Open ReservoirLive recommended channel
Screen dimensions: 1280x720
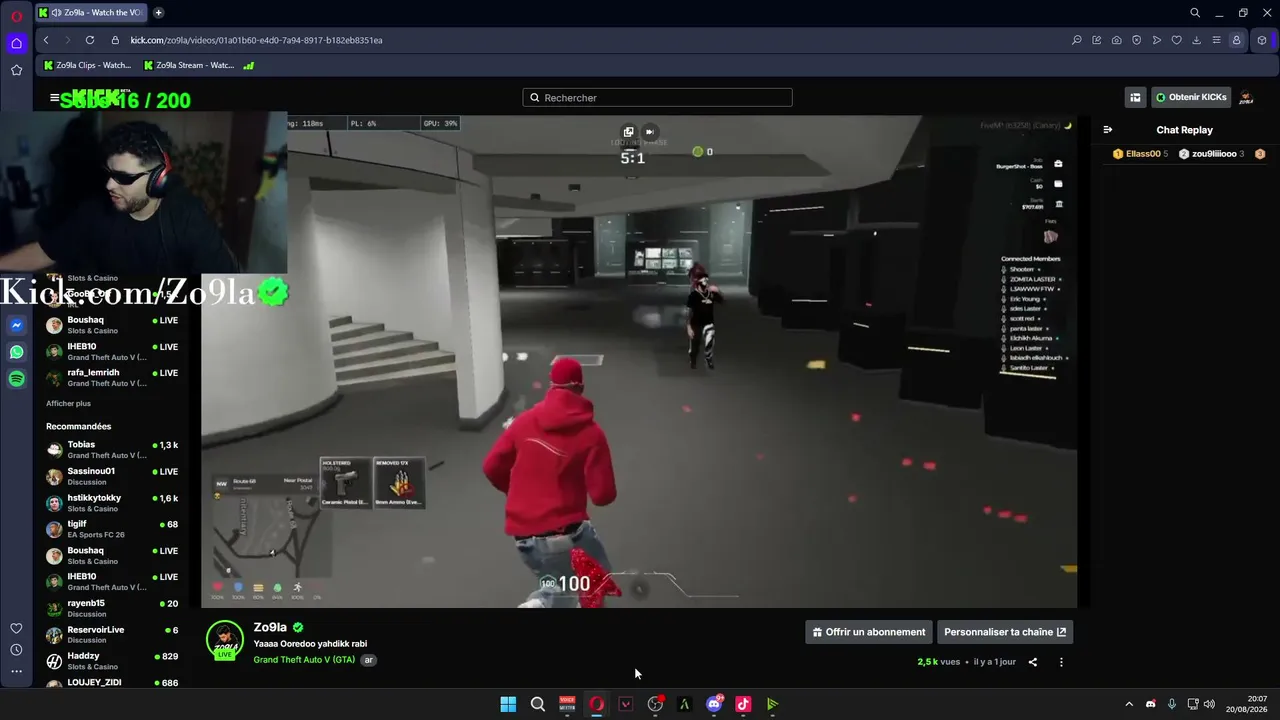(112, 635)
